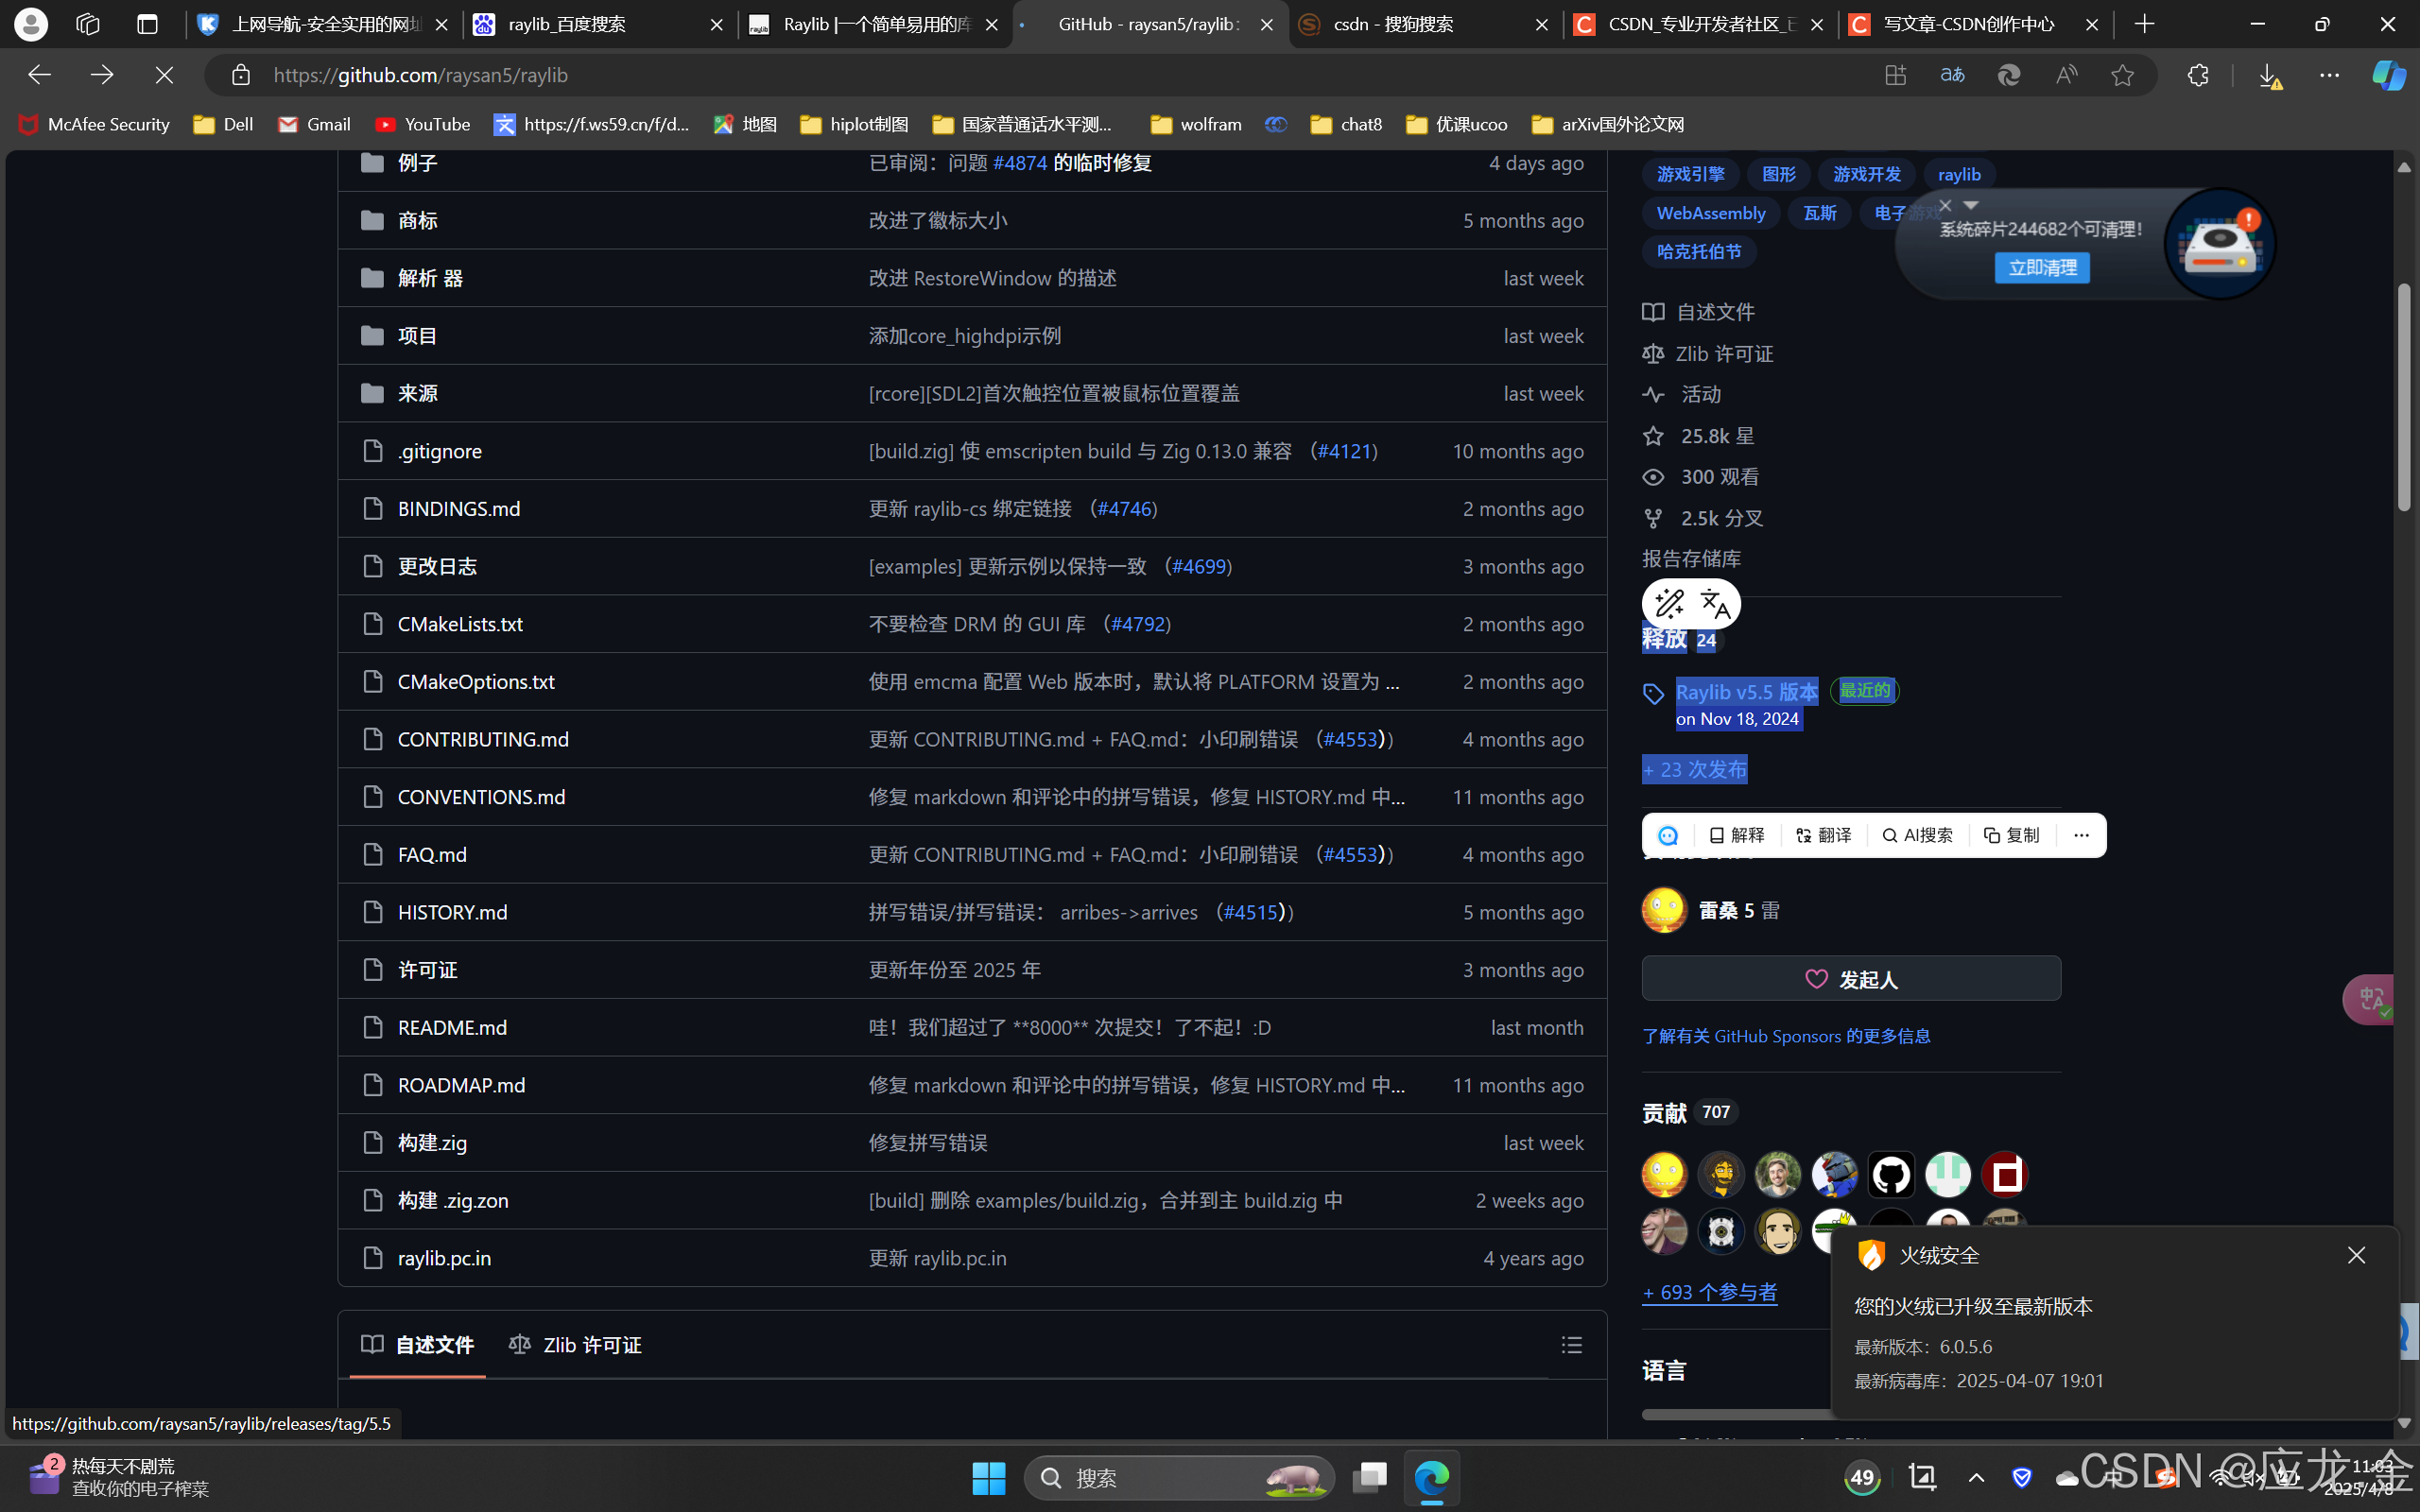Open AI搜索 from the selection popup

1917,835
